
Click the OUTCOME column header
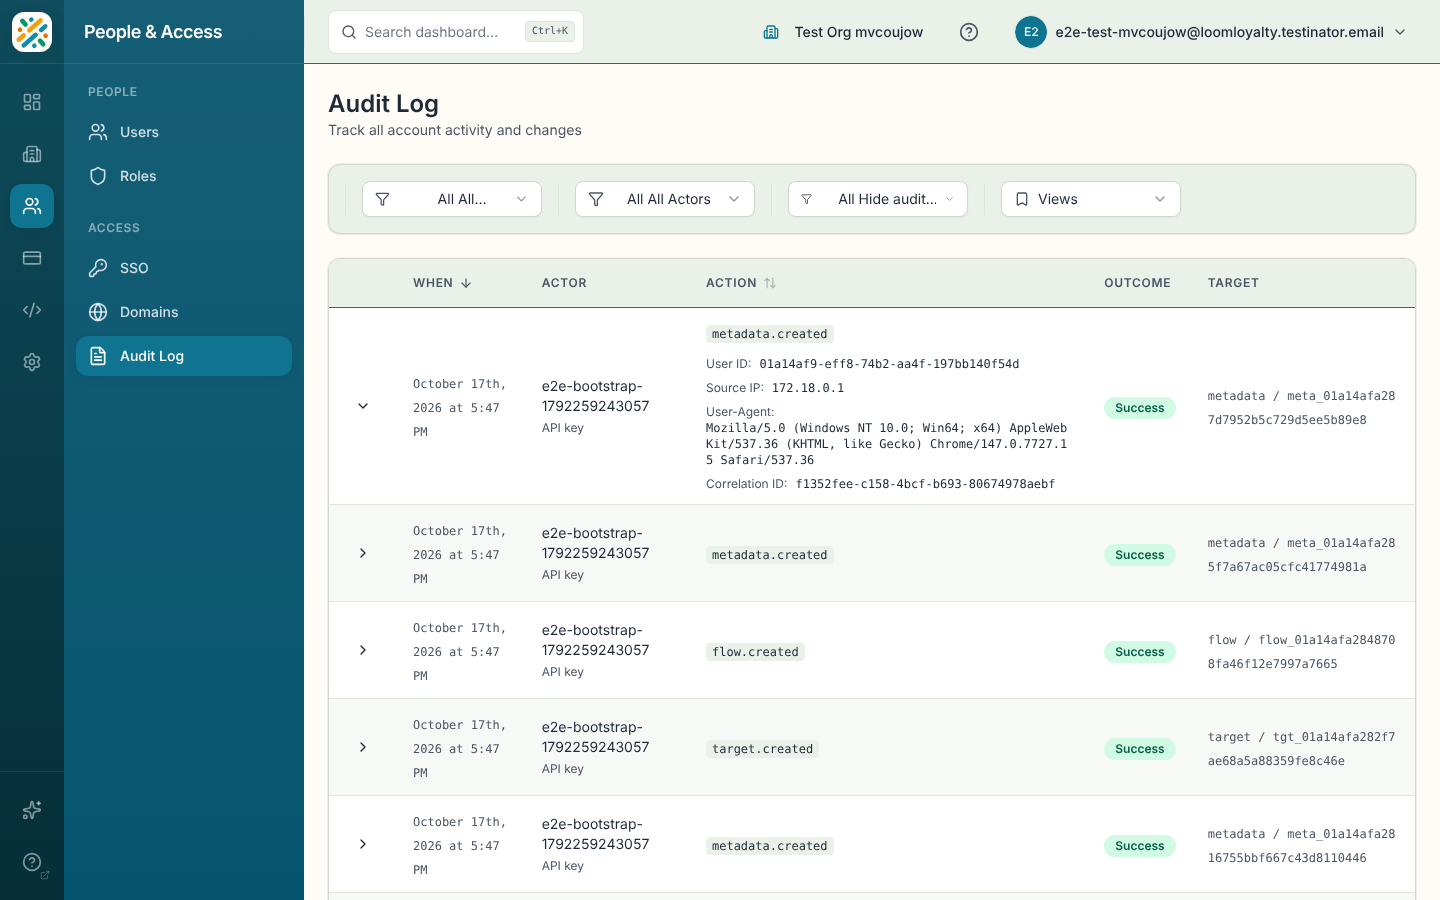(1137, 283)
